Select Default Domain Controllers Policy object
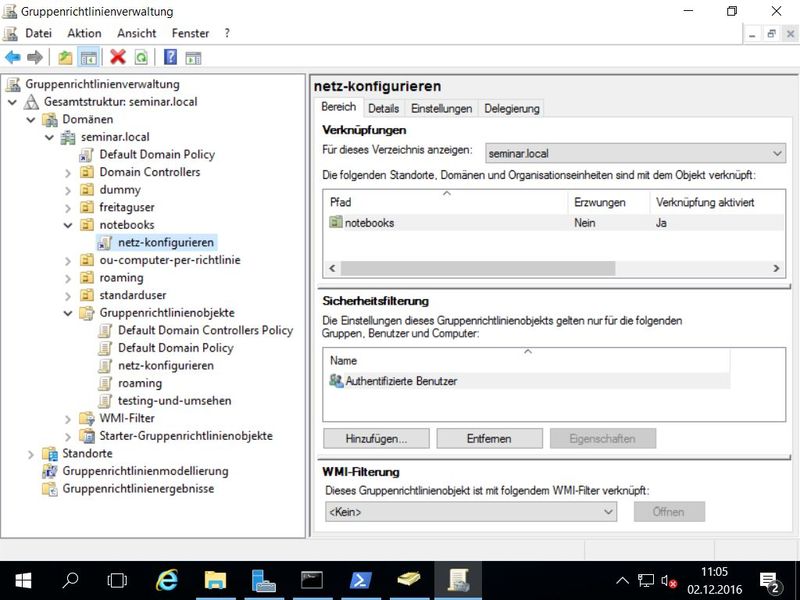Screen dimensions: 800x600 (x=205, y=330)
